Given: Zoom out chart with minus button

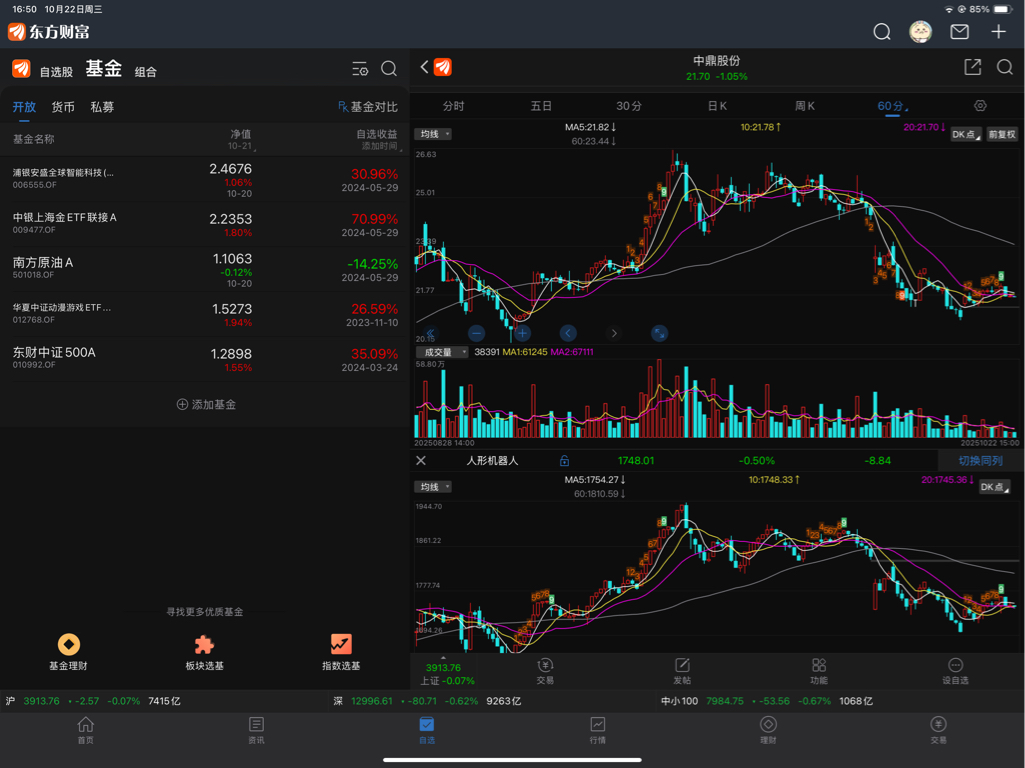Looking at the screenshot, I should (477, 333).
